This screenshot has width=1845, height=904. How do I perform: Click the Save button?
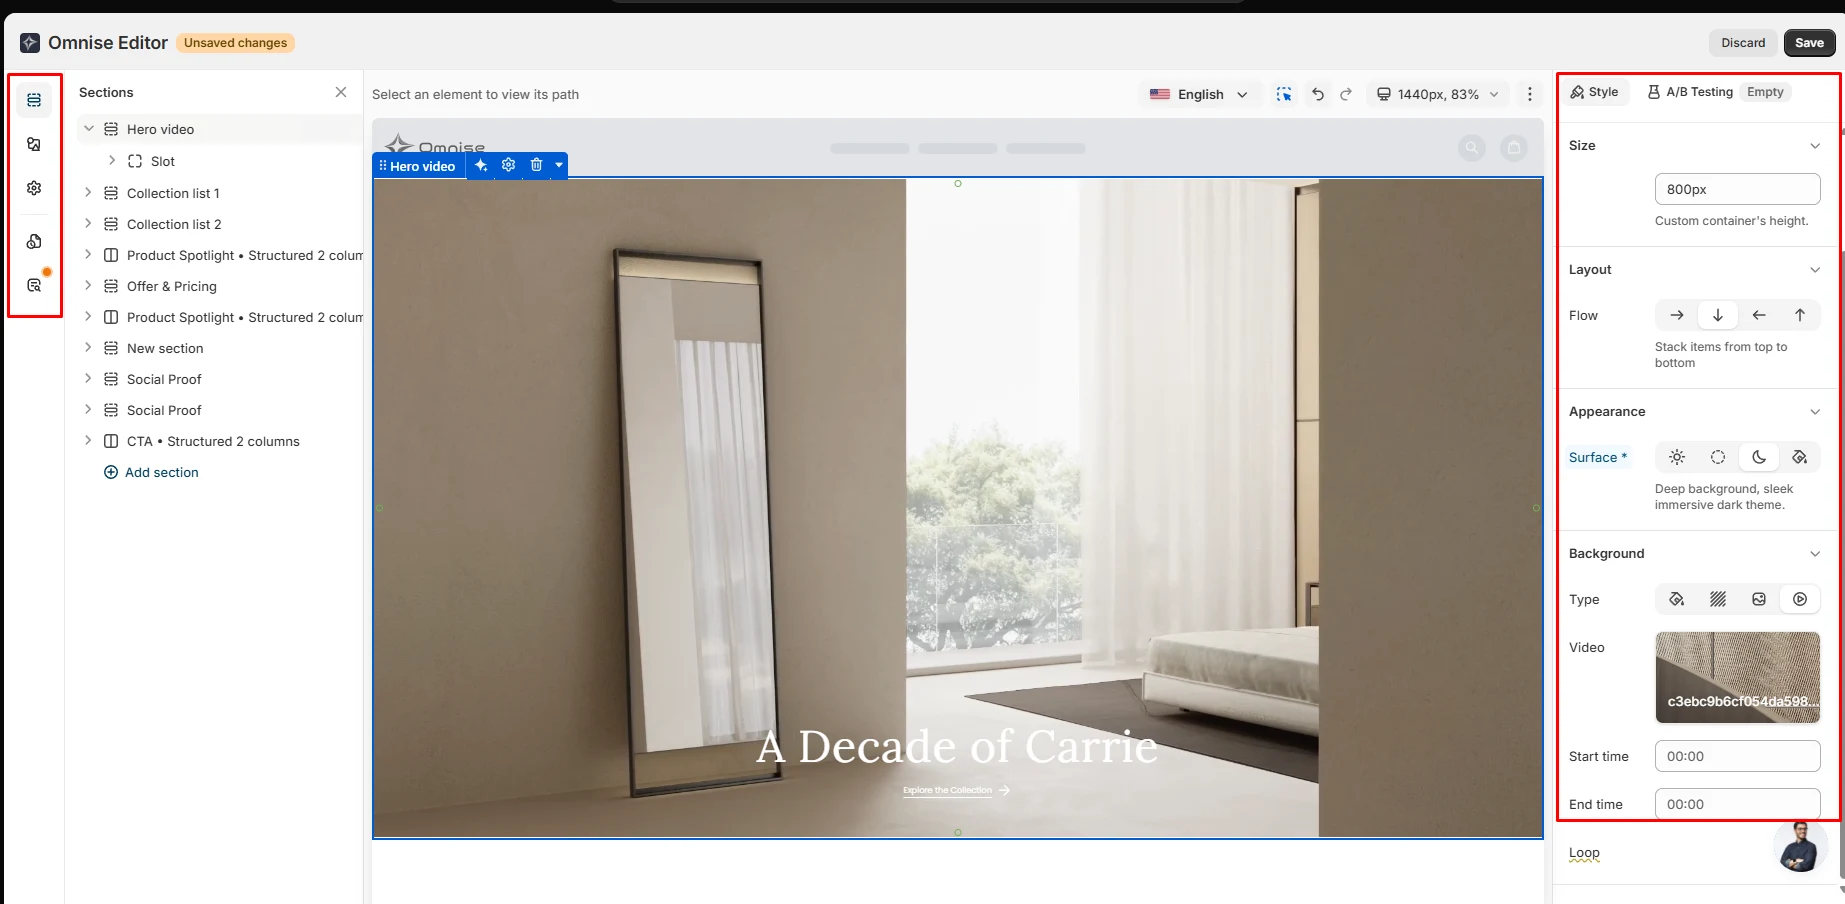pyautogui.click(x=1809, y=43)
